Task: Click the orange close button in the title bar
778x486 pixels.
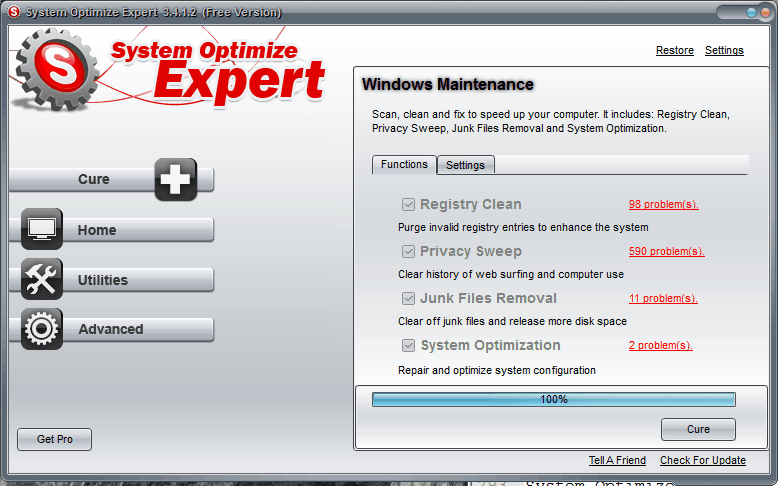Action: [765, 13]
